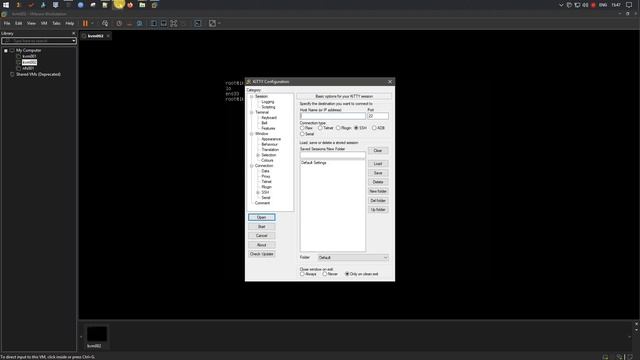Click the Port input field
Screen dimensions: 640x360
(x=378, y=116)
